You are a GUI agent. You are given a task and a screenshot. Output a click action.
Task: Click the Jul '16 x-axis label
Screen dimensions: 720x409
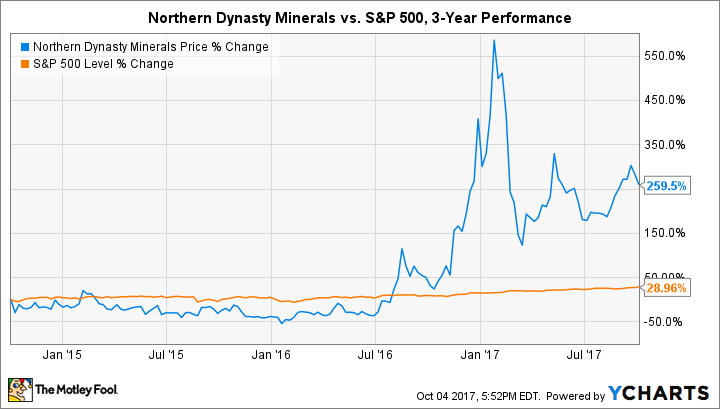376,354
